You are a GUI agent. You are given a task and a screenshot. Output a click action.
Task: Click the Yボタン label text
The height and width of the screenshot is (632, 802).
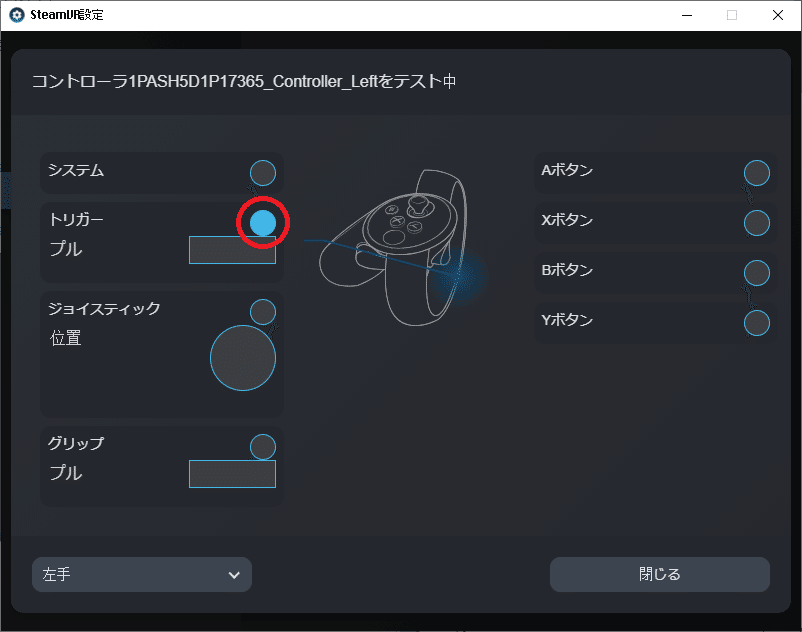[567, 320]
